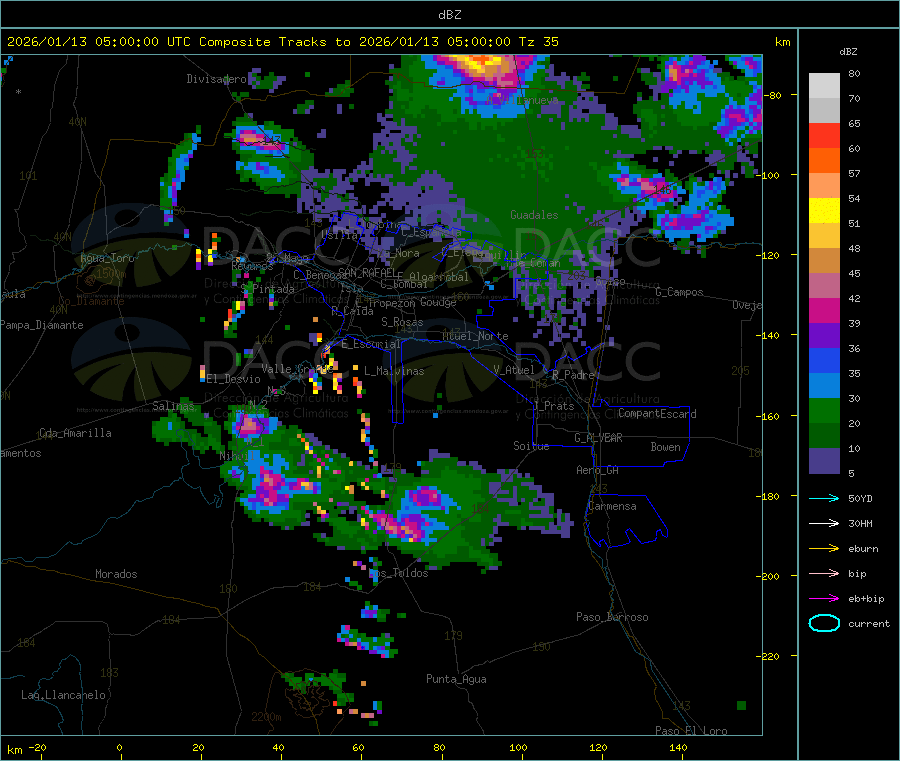The image size is (900, 761).
Task: Click the 'Salinas' place label
Action: coord(173,406)
